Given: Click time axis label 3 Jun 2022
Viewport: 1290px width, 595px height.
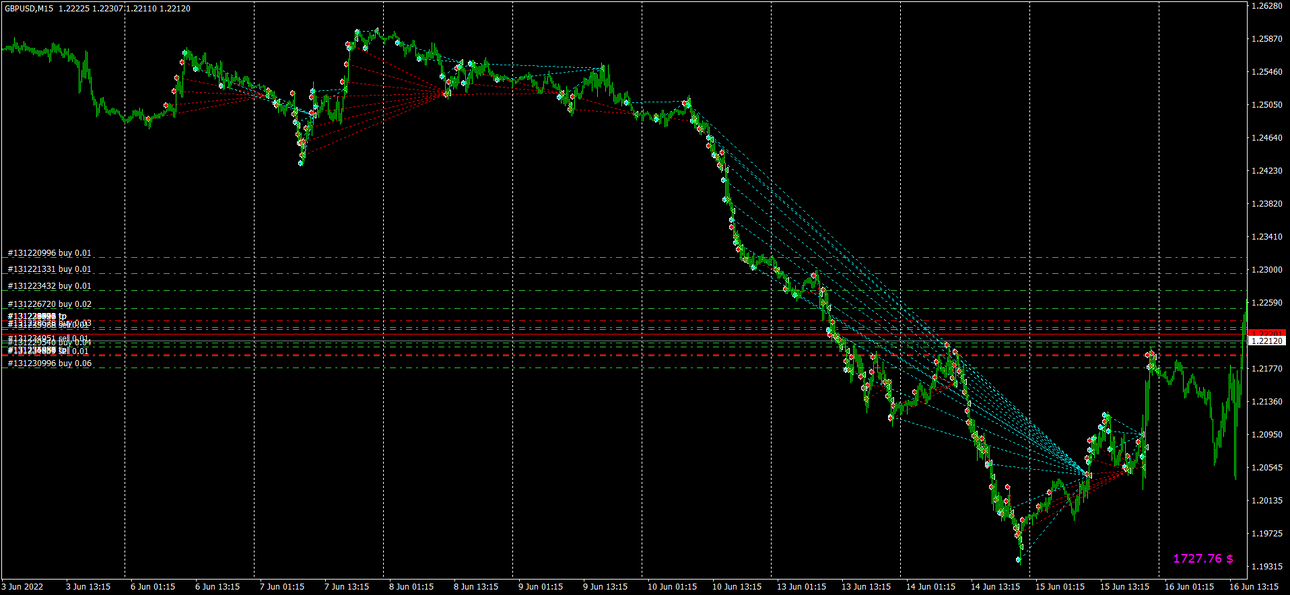Looking at the screenshot, I should (x=23, y=587).
